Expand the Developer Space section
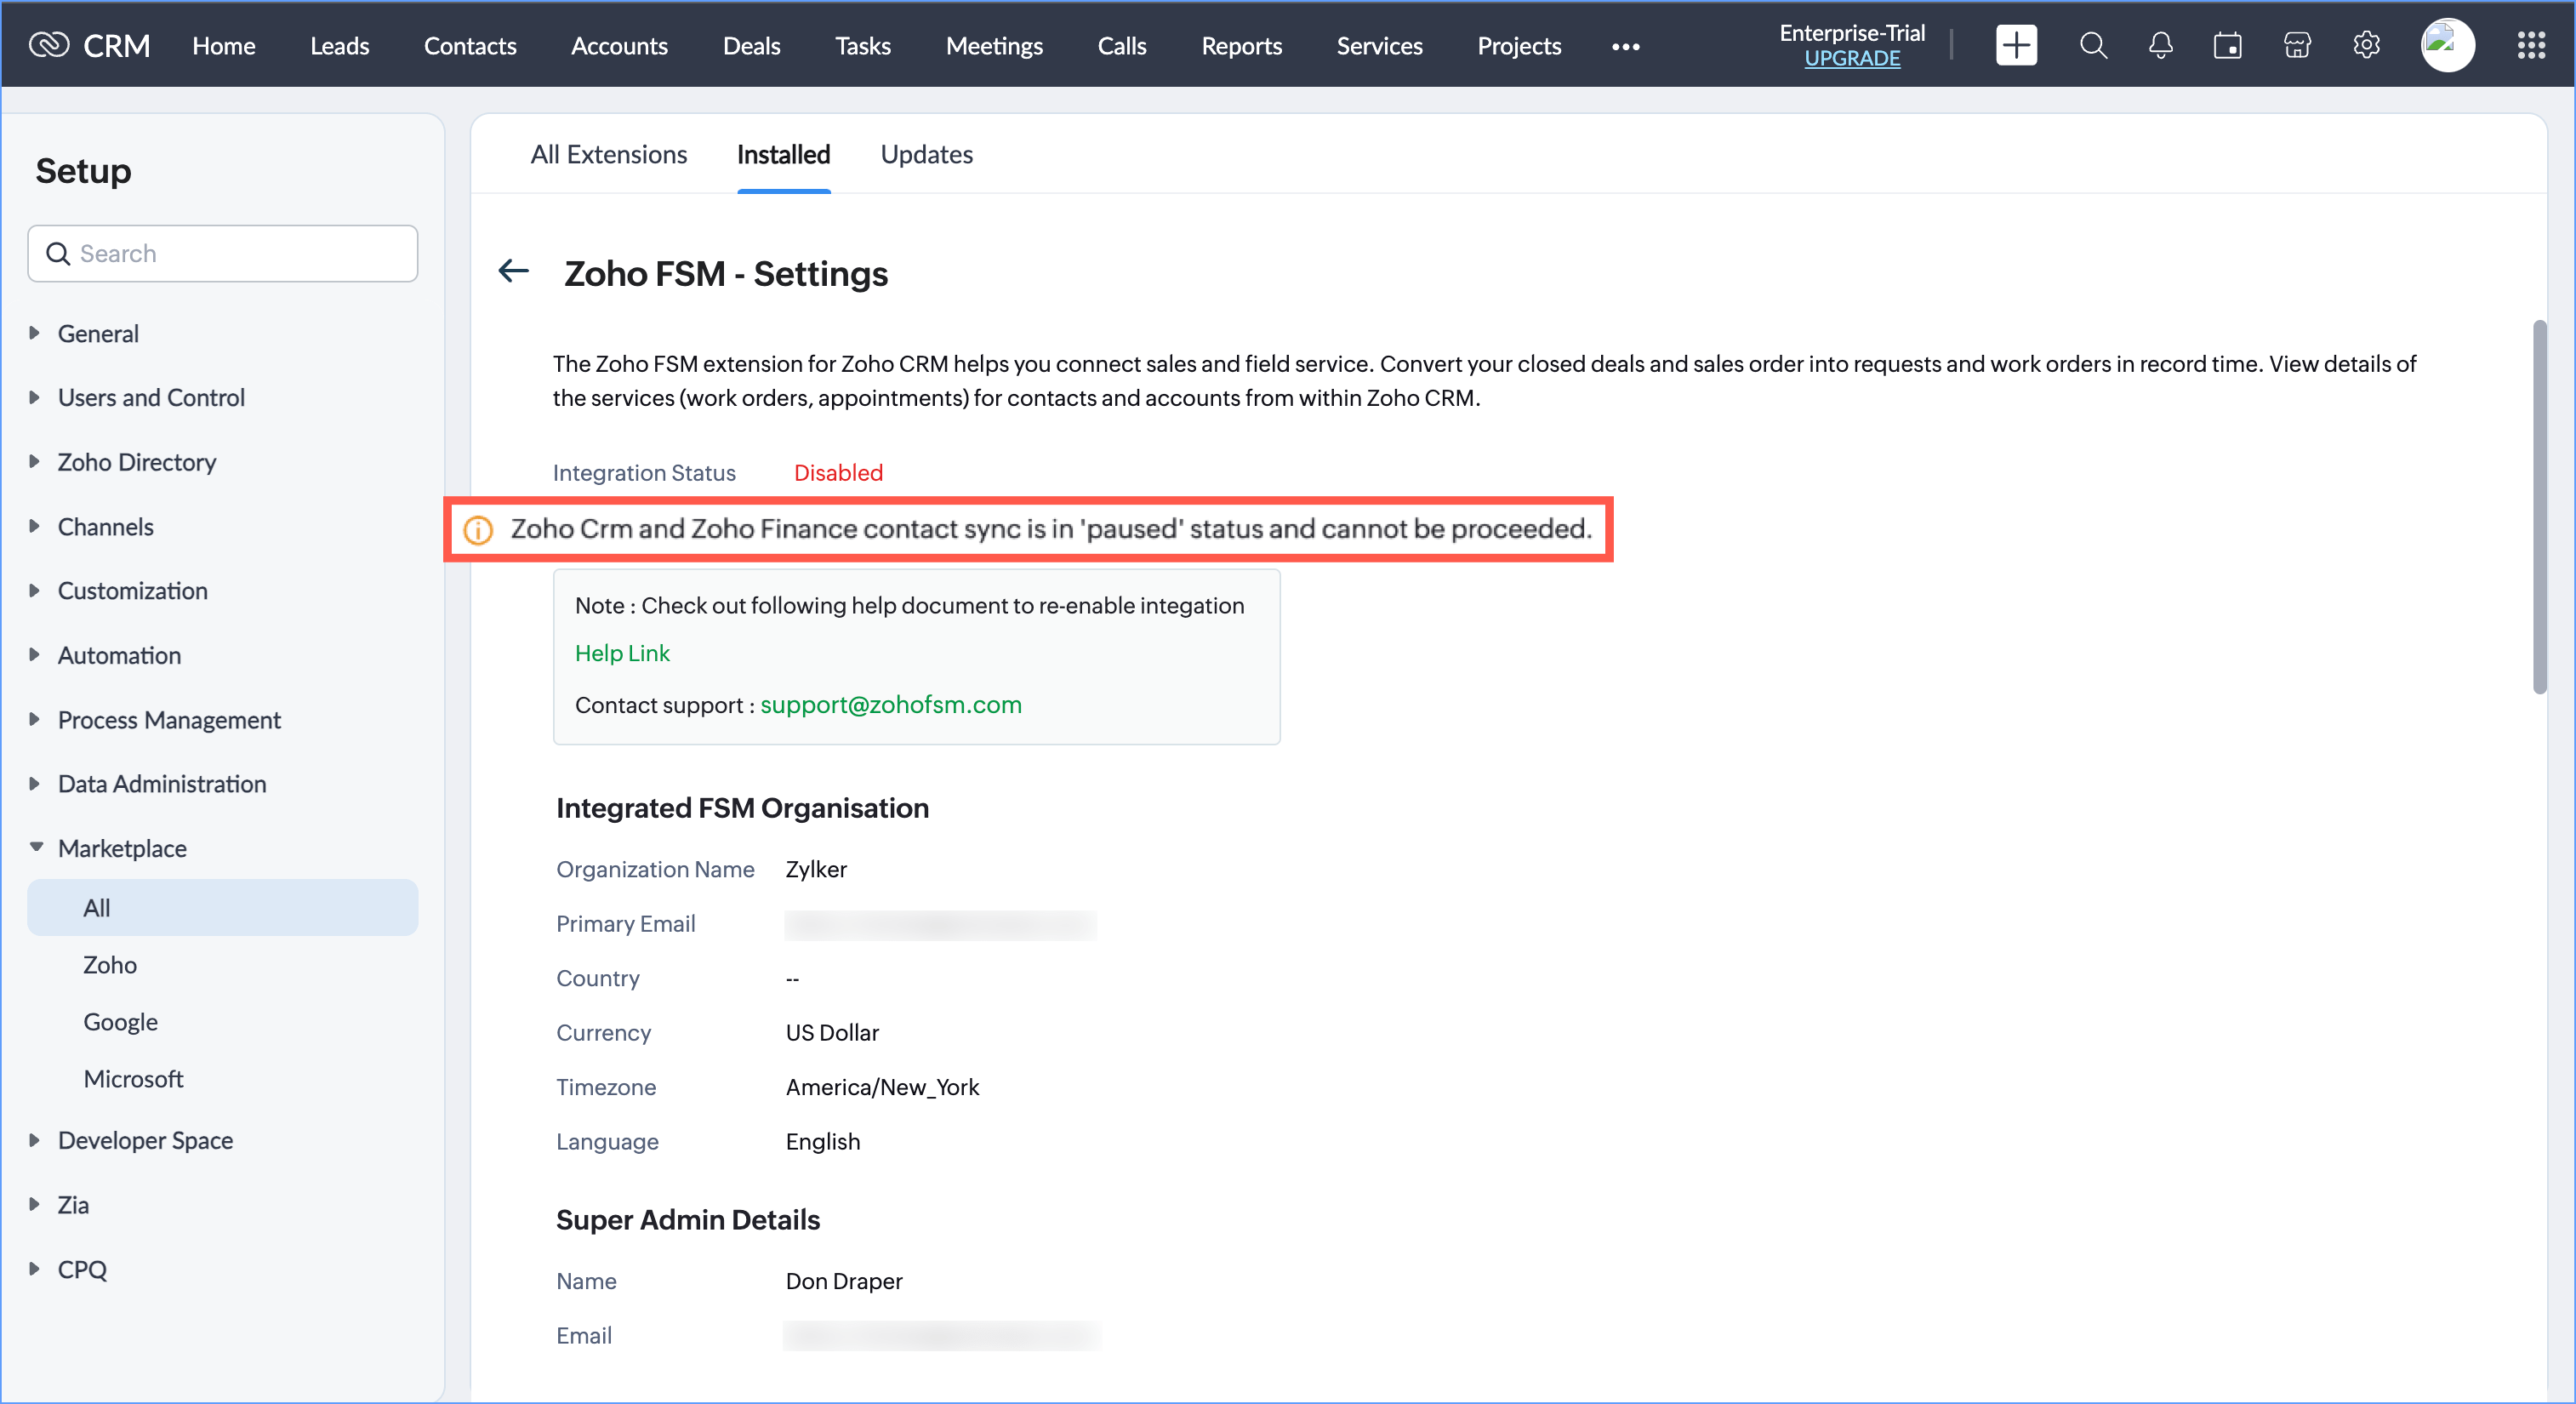 144,1140
